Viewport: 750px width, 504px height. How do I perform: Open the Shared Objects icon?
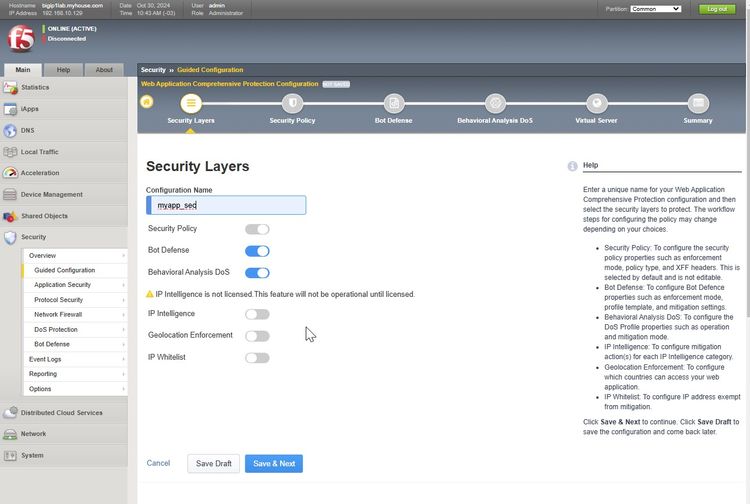(x=10, y=216)
